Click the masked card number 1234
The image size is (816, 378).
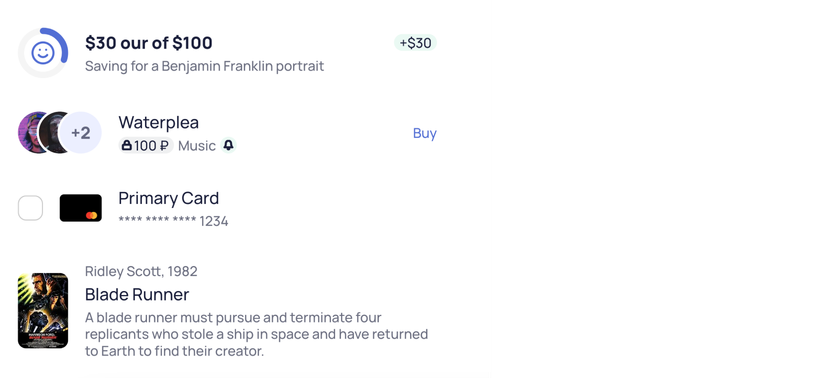(x=173, y=221)
